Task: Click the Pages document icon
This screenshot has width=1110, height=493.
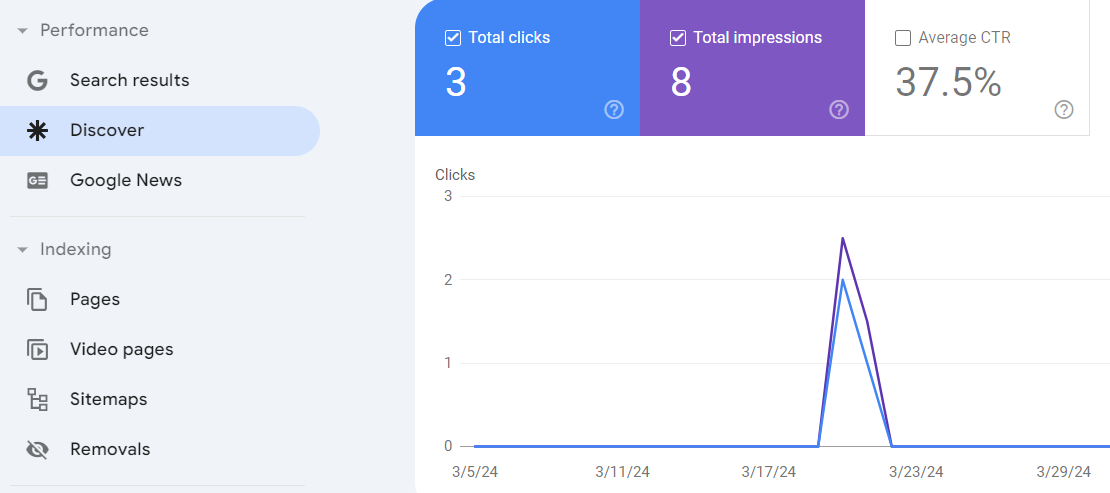Action: pos(37,300)
